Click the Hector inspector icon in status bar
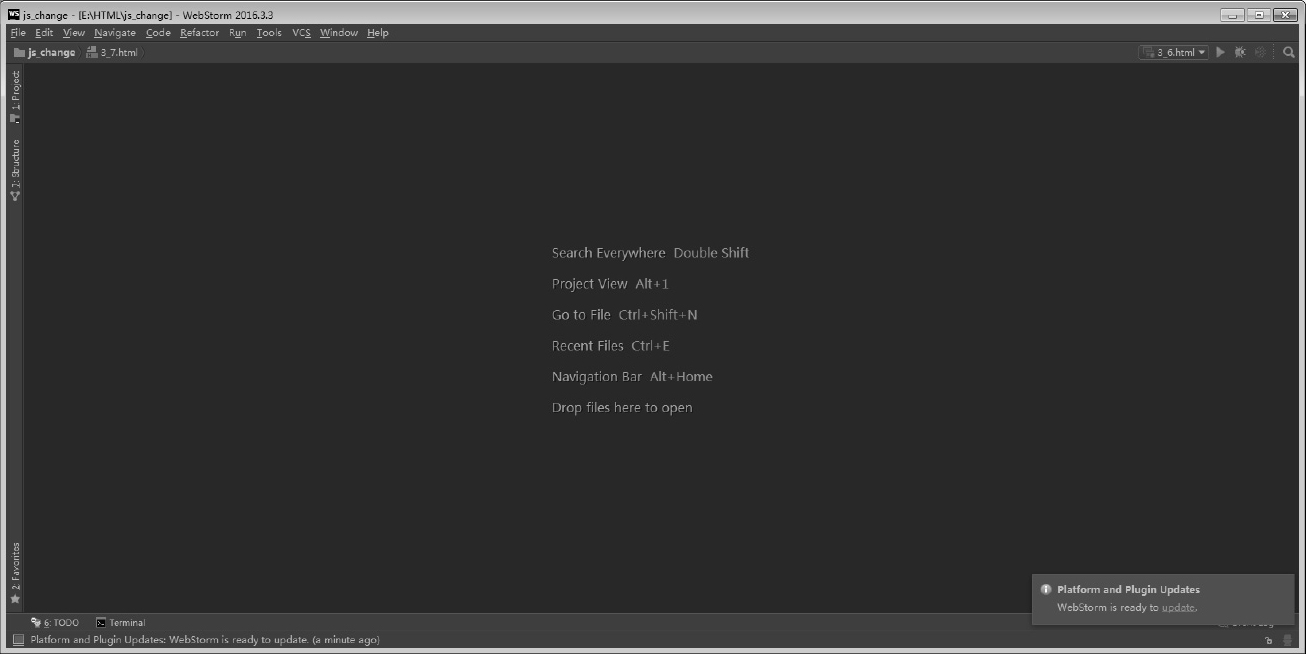The width and height of the screenshot is (1306, 654). [x=1288, y=640]
